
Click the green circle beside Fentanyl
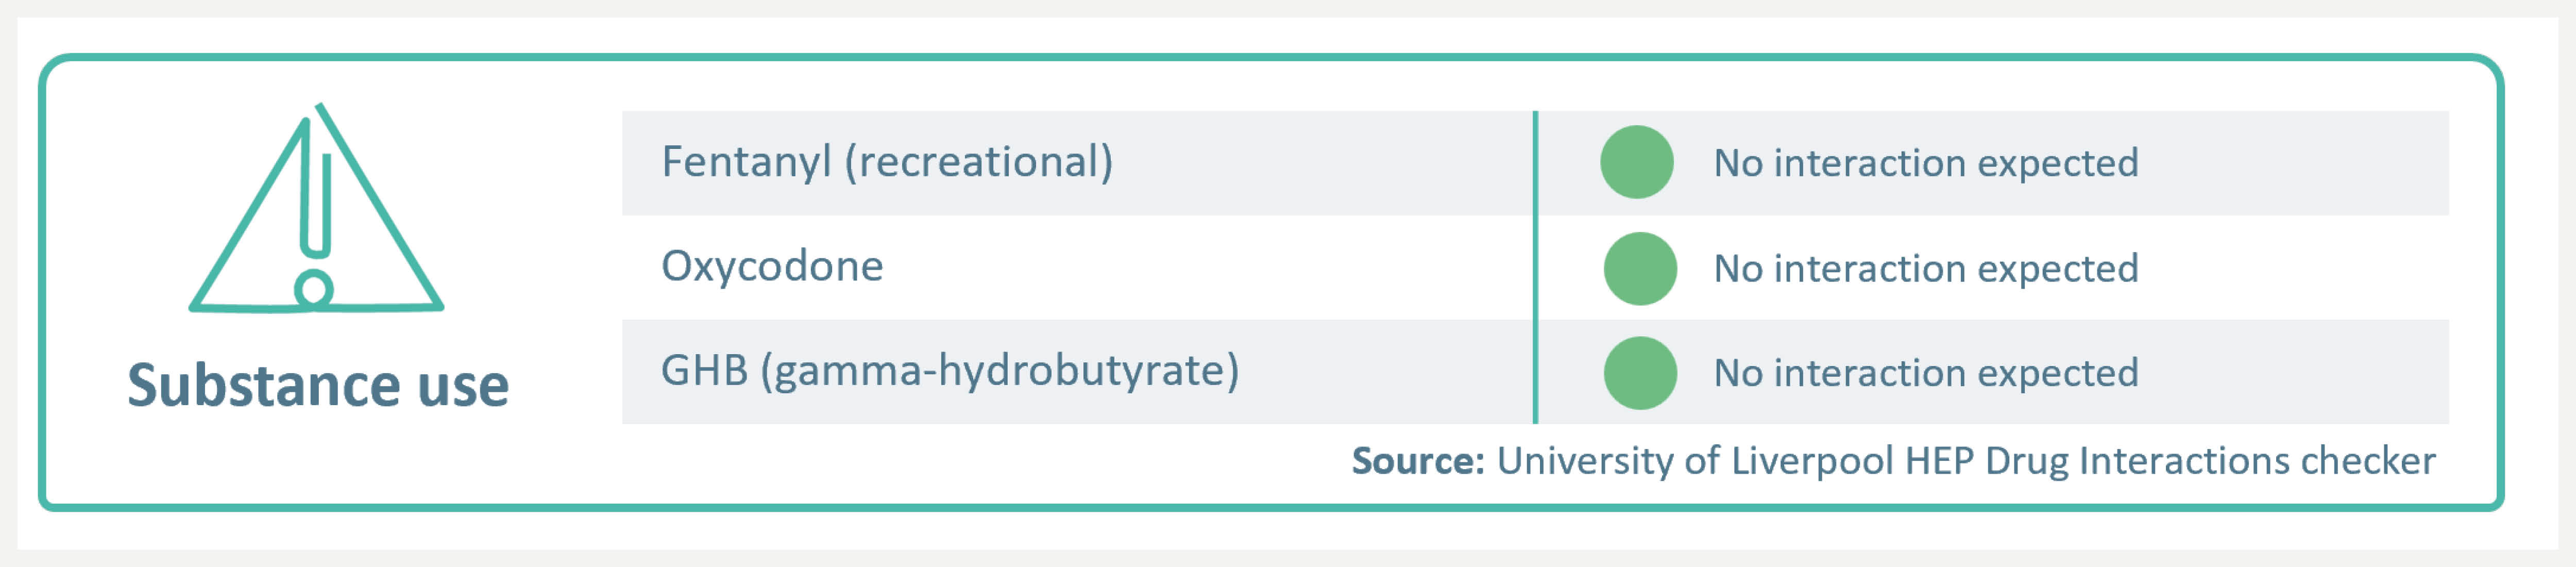1637,162
